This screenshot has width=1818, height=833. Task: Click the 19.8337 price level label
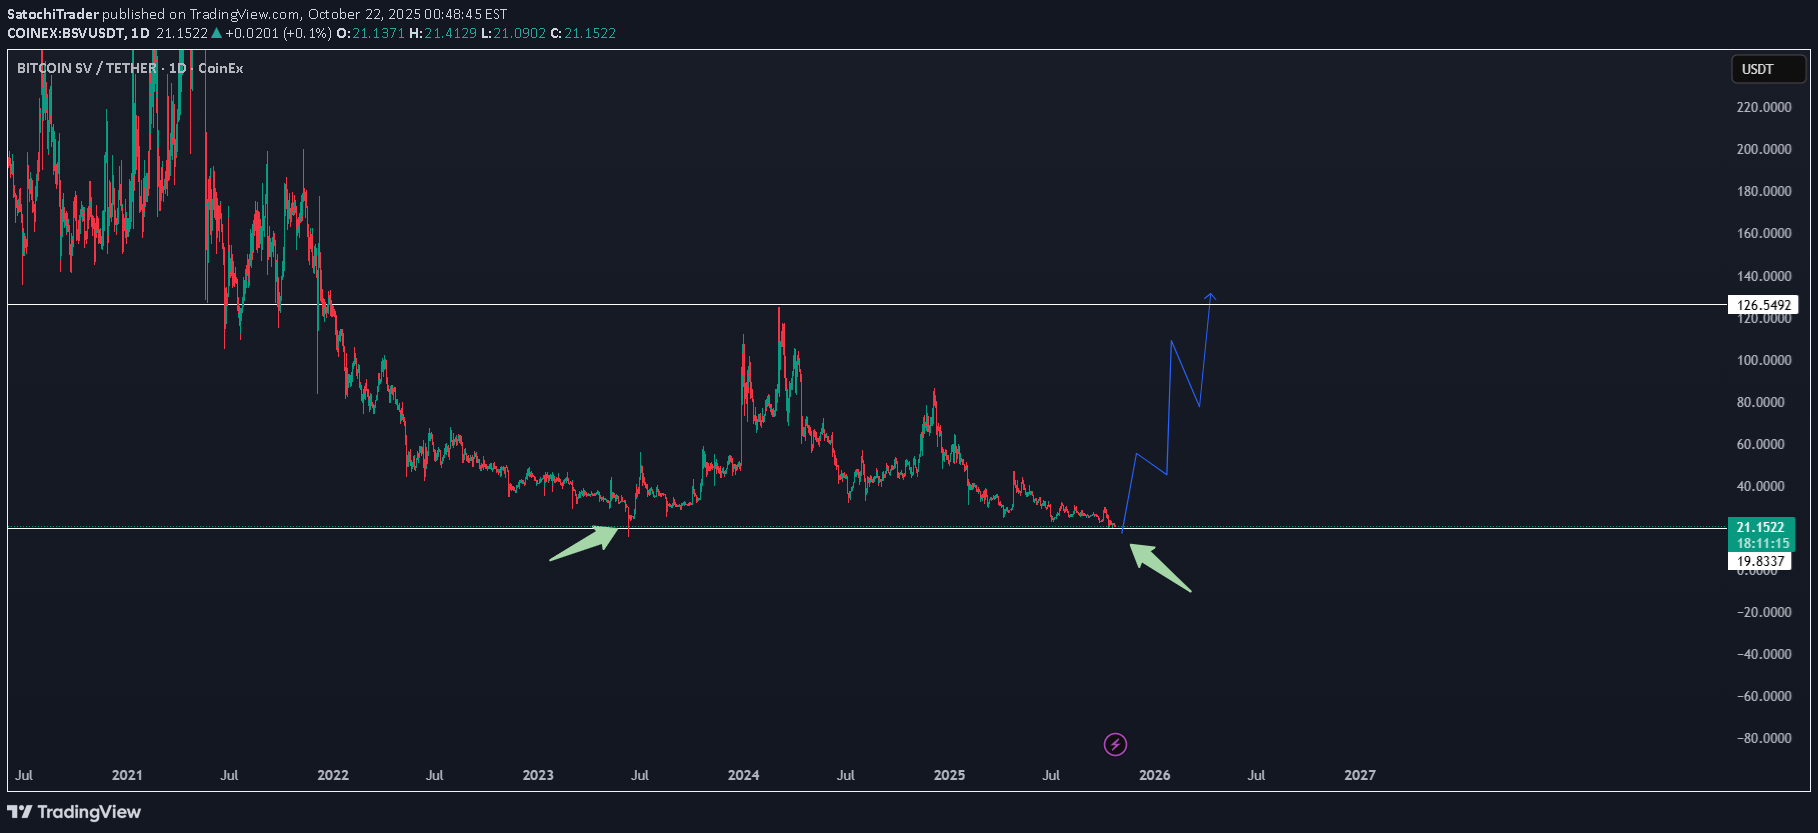click(1761, 561)
